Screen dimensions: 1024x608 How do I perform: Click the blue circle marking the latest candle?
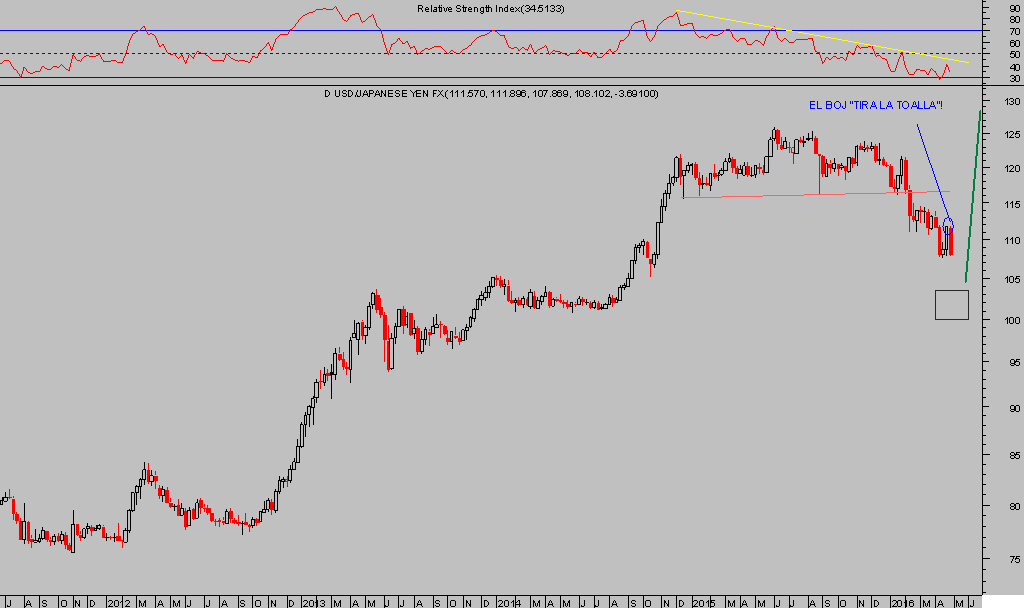(x=948, y=223)
